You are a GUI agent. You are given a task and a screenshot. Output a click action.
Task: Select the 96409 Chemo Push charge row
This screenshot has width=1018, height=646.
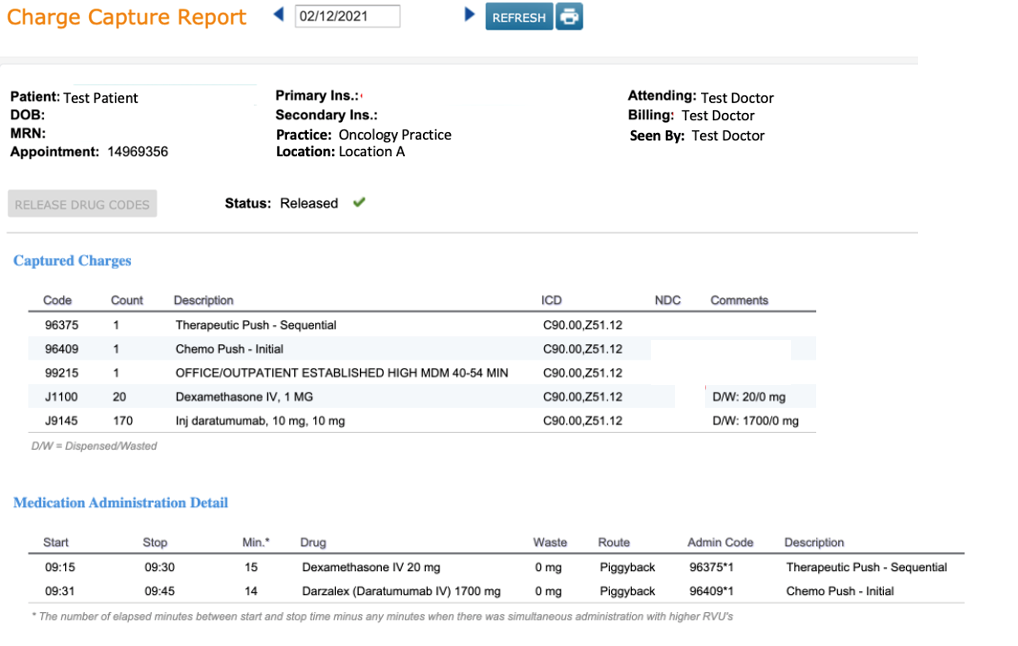pos(229,349)
